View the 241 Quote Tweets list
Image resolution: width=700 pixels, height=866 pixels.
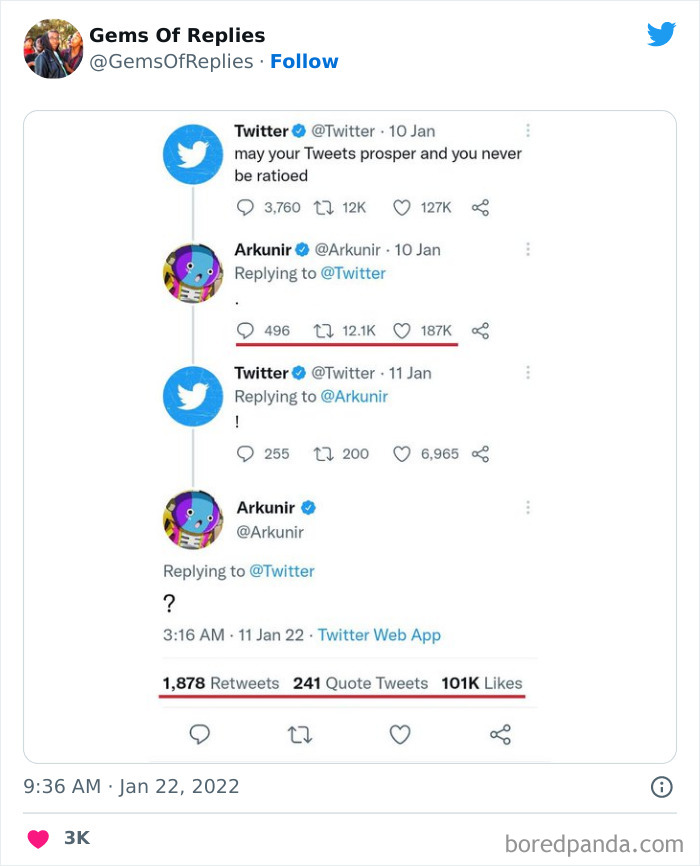360,683
